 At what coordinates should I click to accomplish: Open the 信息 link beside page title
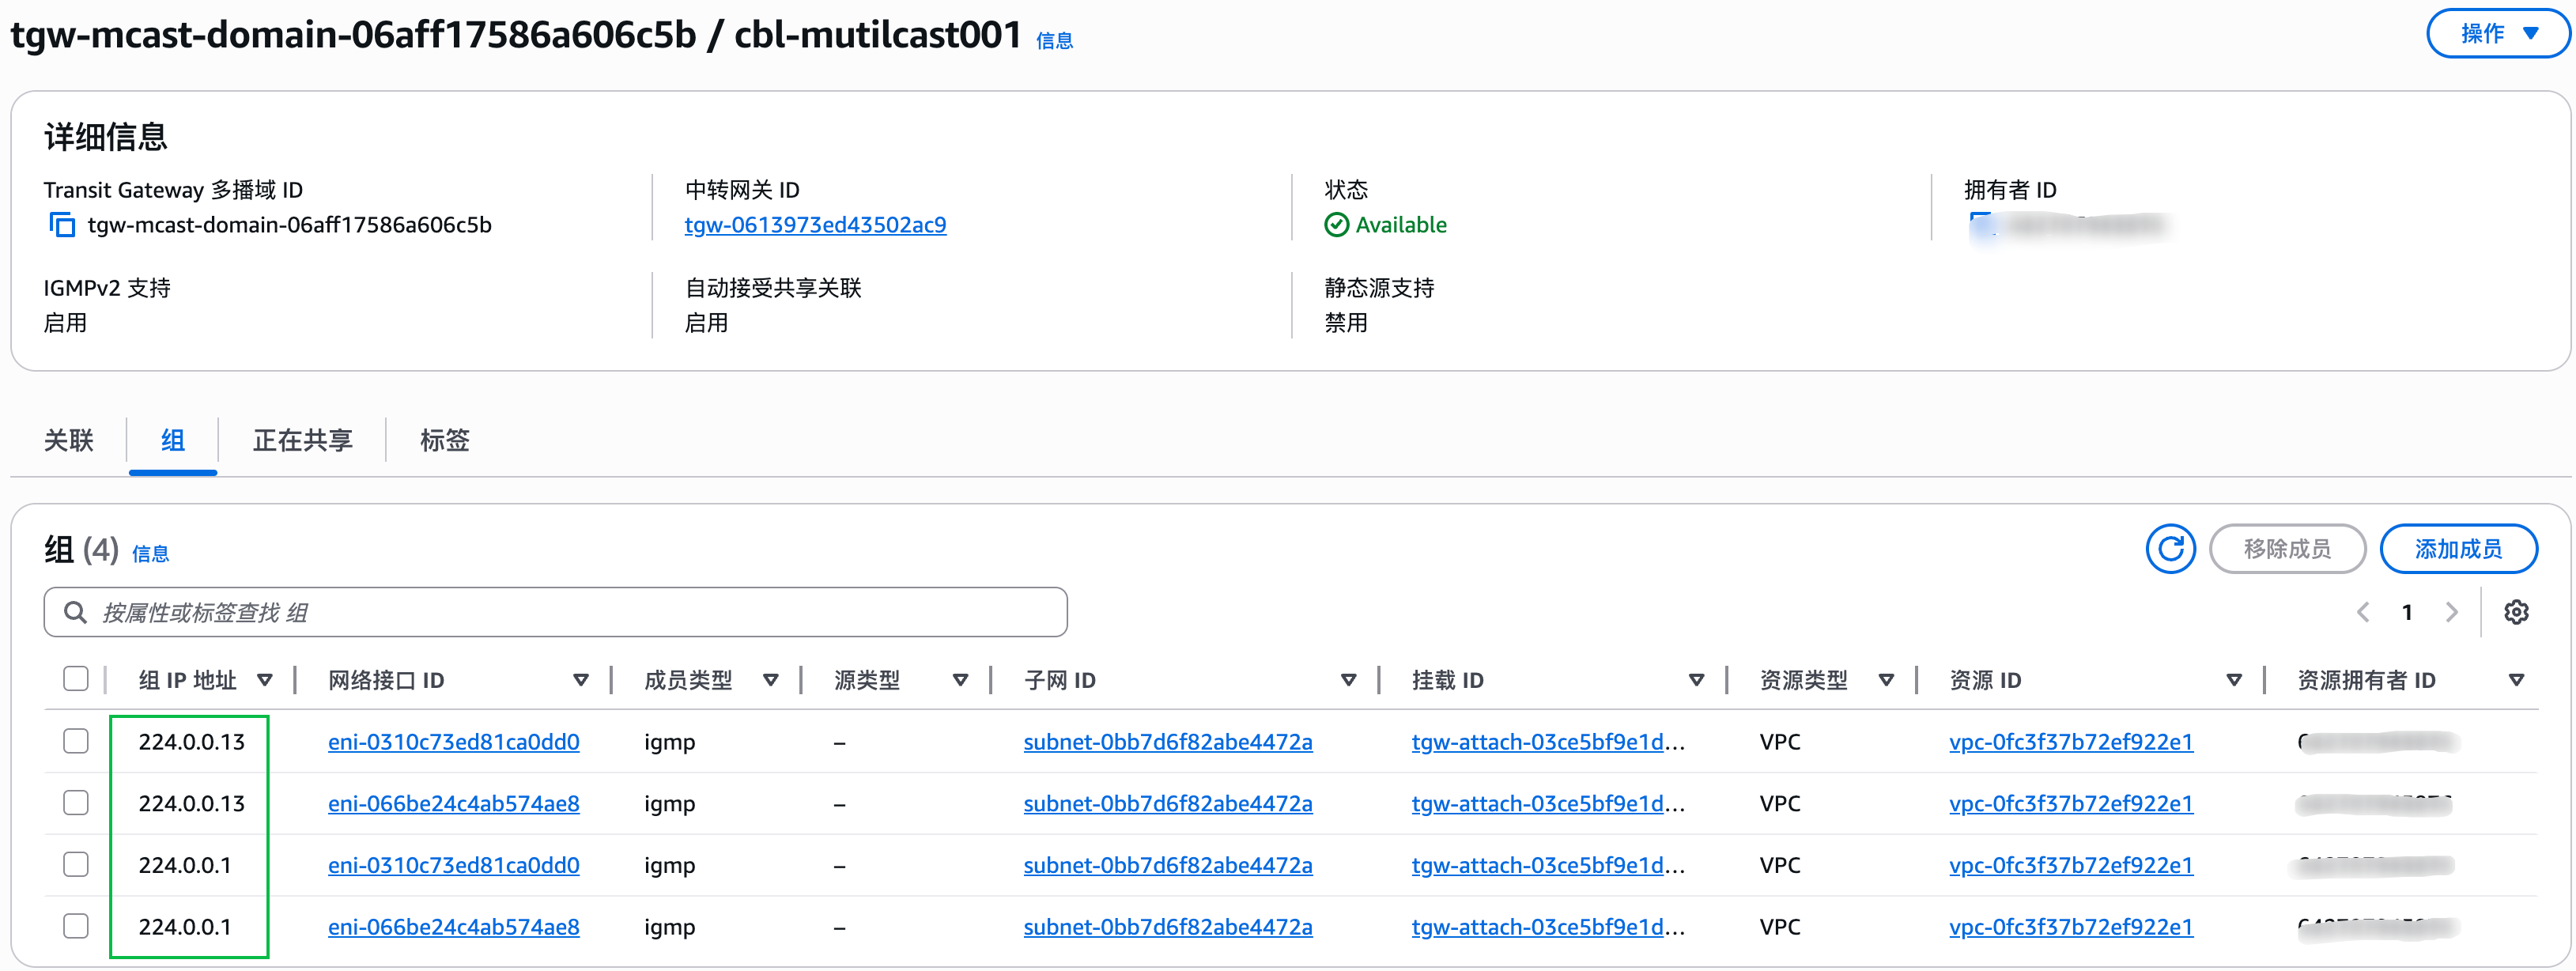pos(1054,41)
